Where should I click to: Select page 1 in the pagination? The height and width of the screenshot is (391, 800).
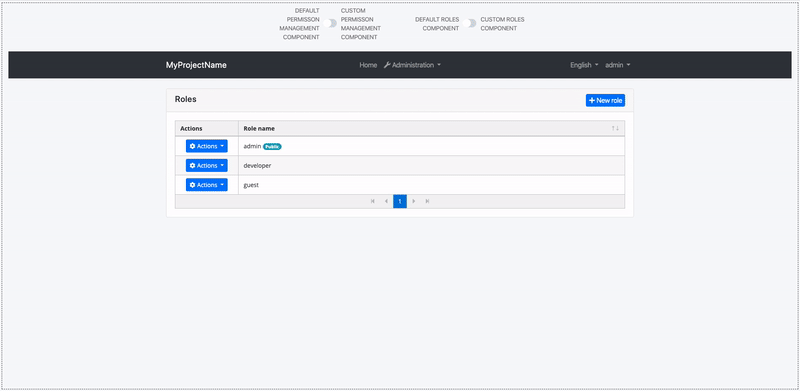click(x=400, y=201)
